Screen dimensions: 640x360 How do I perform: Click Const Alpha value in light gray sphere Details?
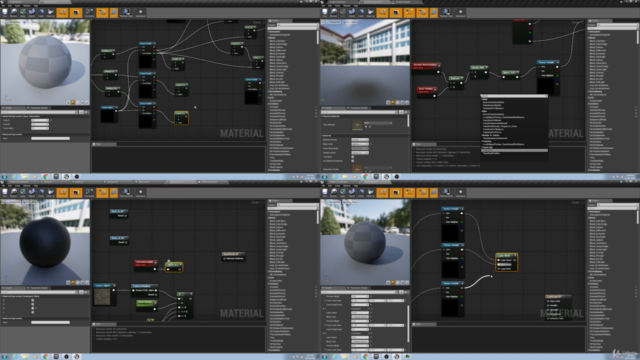click(40, 128)
